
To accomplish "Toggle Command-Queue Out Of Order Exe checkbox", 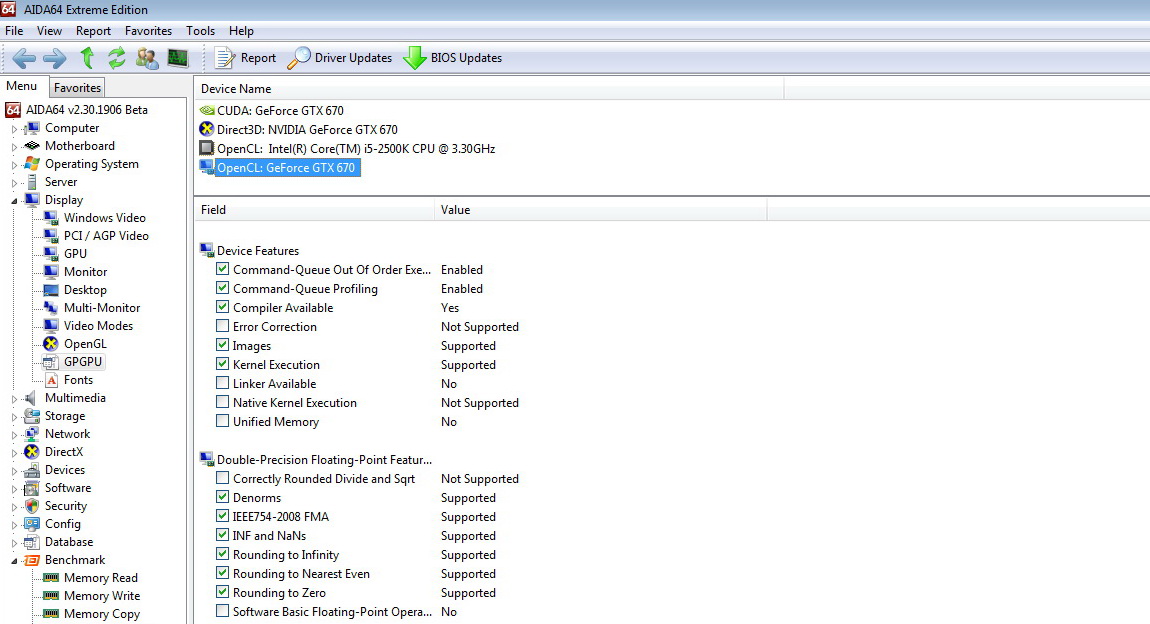I will coord(222,269).
